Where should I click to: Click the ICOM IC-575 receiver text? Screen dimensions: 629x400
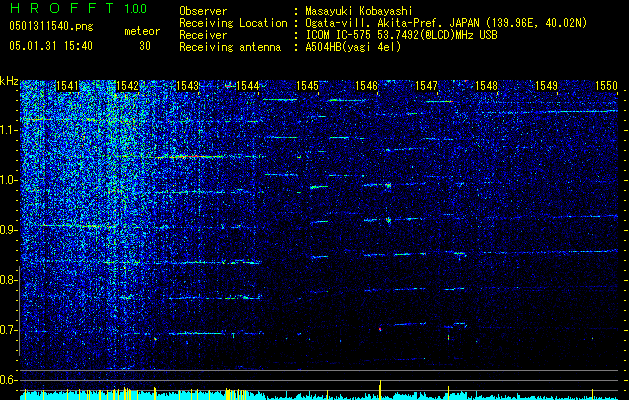(401, 35)
